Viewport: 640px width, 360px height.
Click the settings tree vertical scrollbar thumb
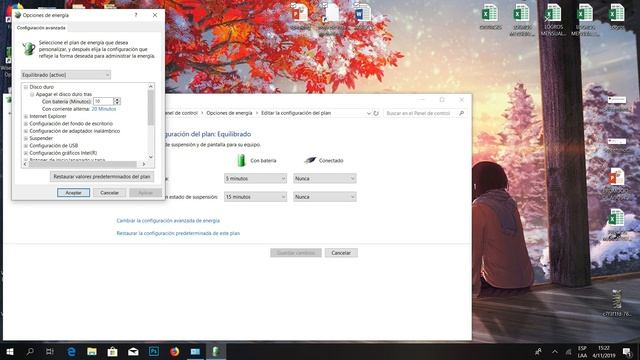[151, 107]
